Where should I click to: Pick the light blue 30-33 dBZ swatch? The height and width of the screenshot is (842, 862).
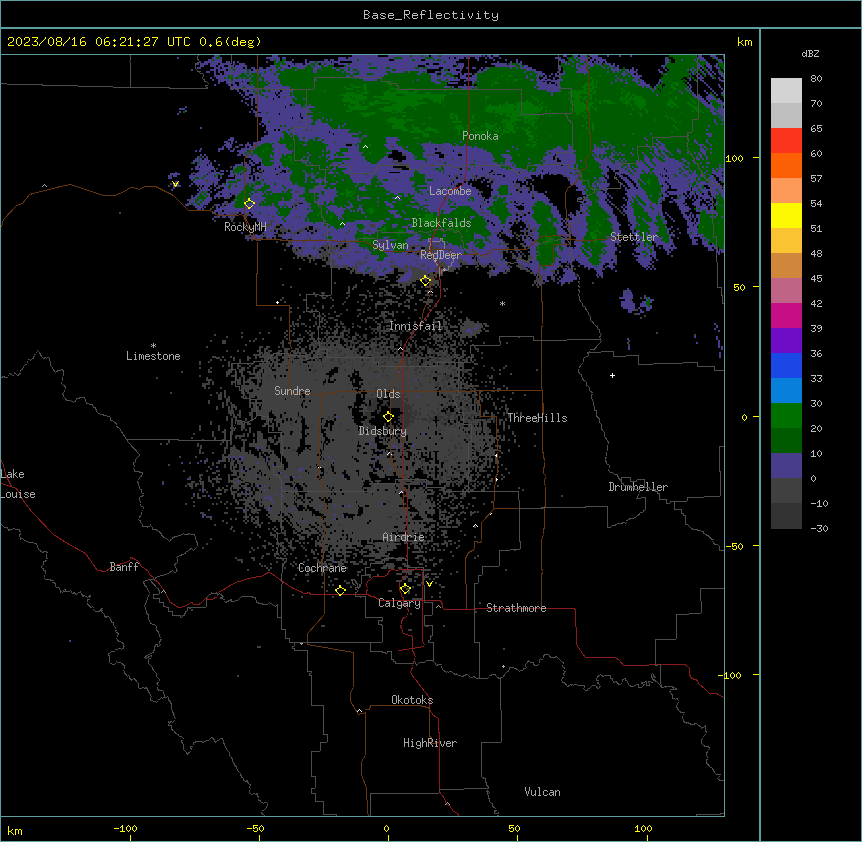(x=786, y=391)
